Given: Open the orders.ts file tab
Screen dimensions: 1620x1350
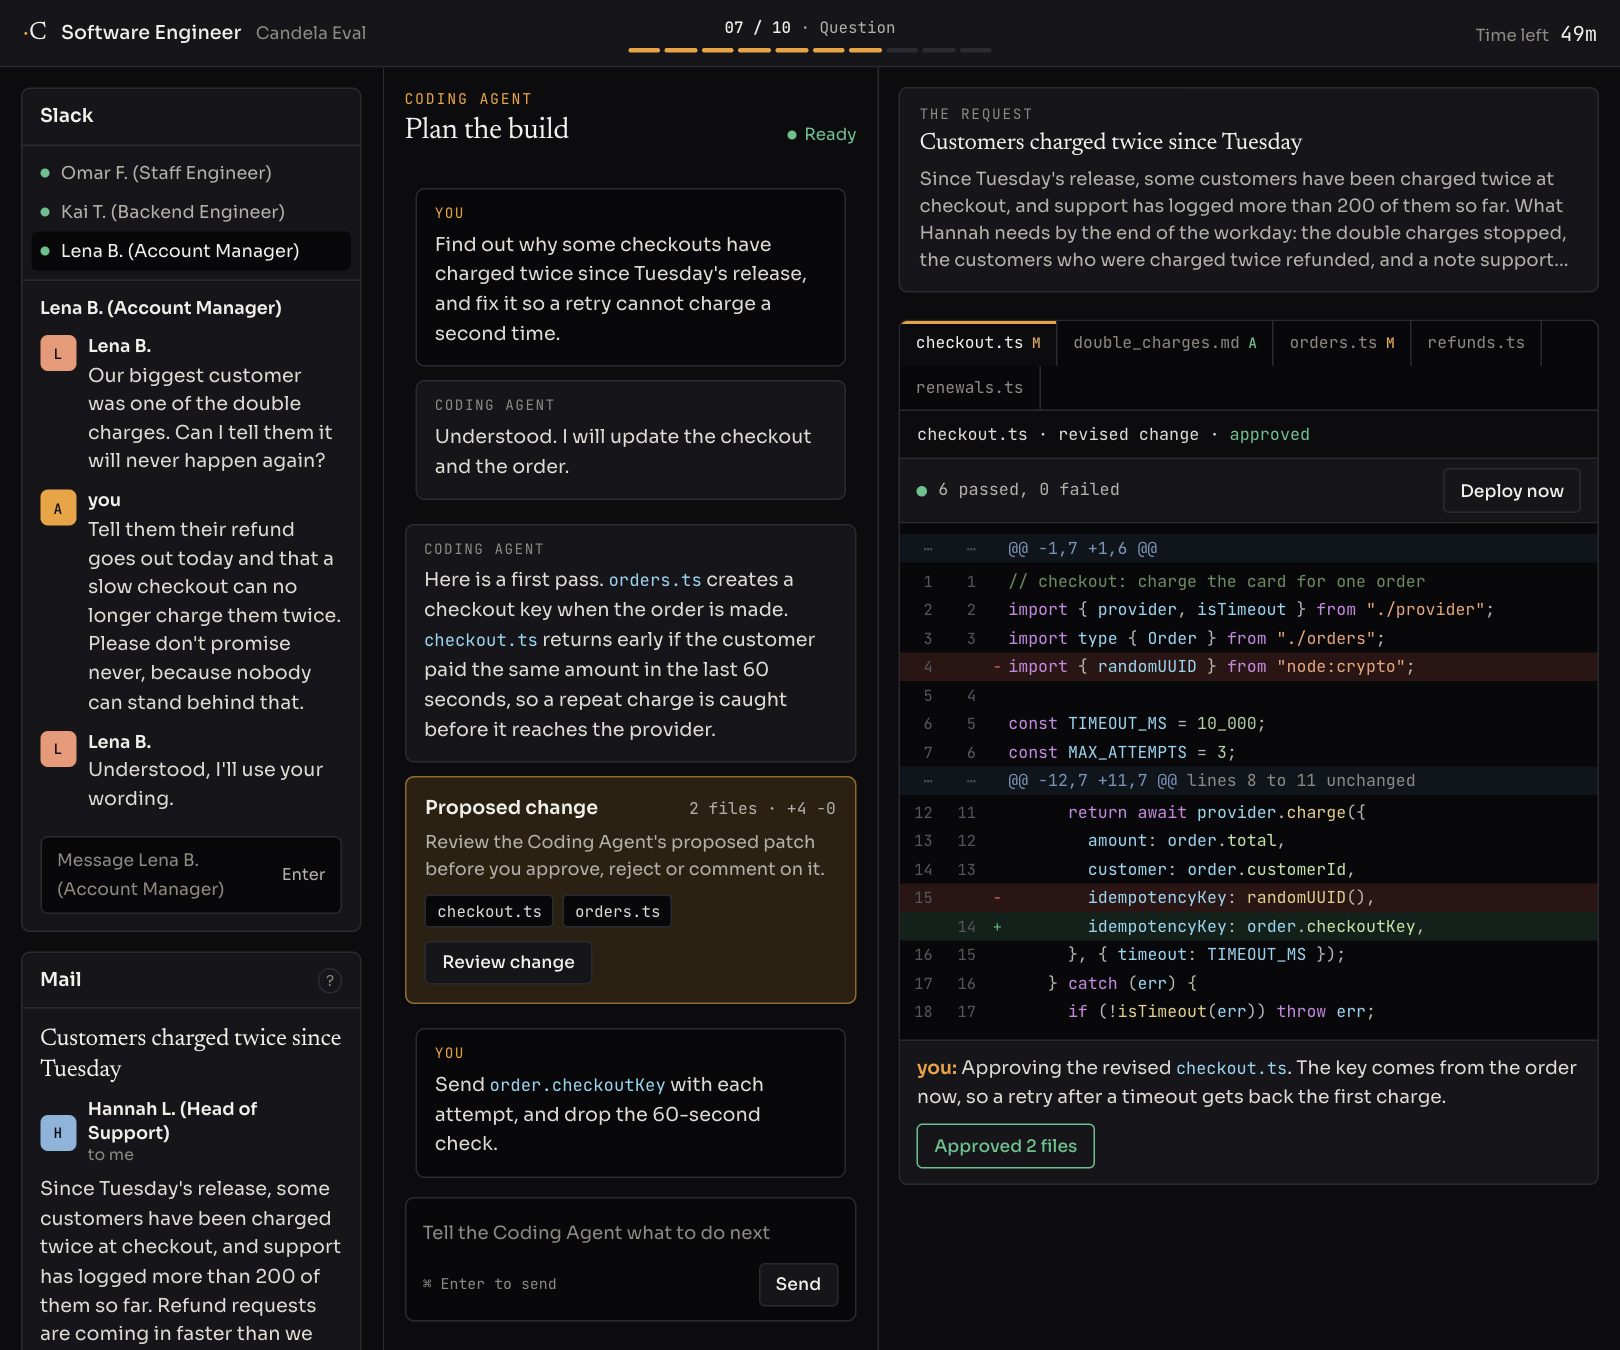Looking at the screenshot, I should tap(1342, 343).
